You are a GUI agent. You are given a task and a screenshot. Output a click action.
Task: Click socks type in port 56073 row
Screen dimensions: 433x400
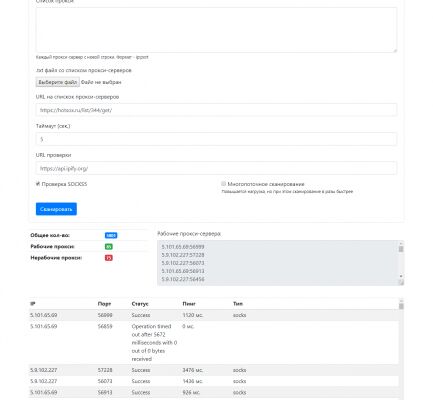(239, 381)
